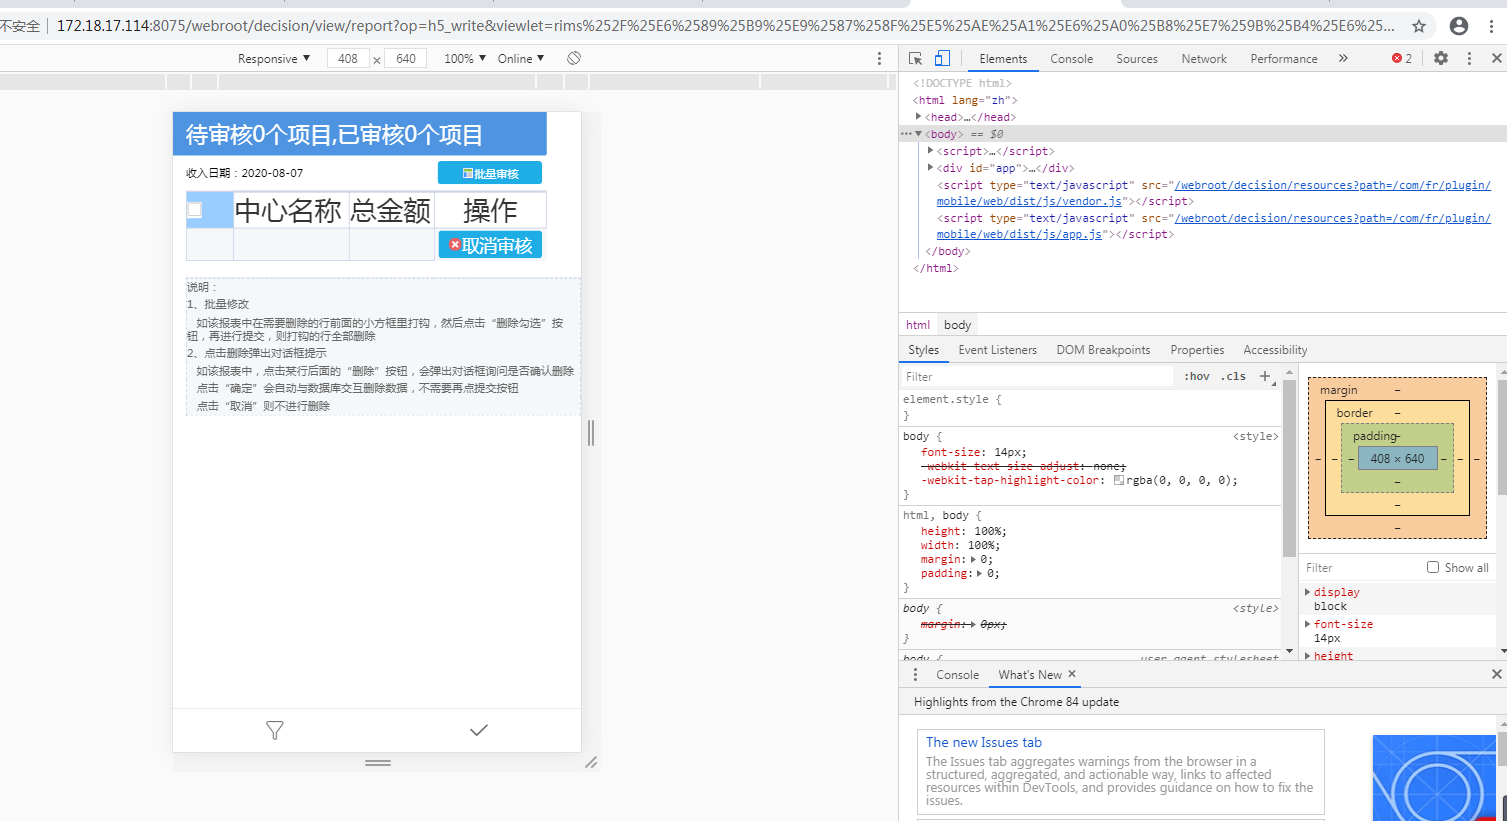The width and height of the screenshot is (1507, 821).
Task: Enable the Show all checkbox
Action: click(1433, 567)
